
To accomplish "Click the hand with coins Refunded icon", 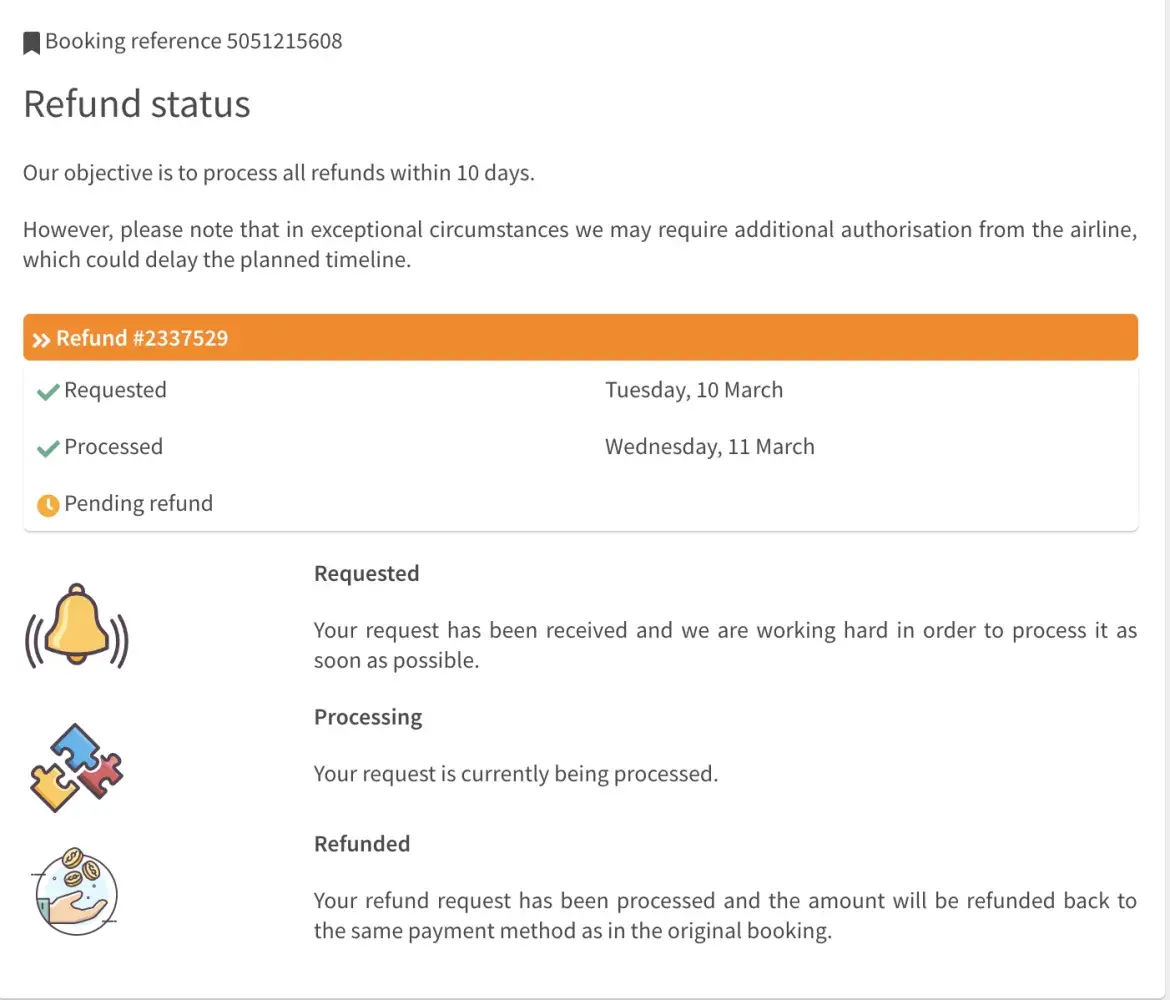I will coord(75,891).
